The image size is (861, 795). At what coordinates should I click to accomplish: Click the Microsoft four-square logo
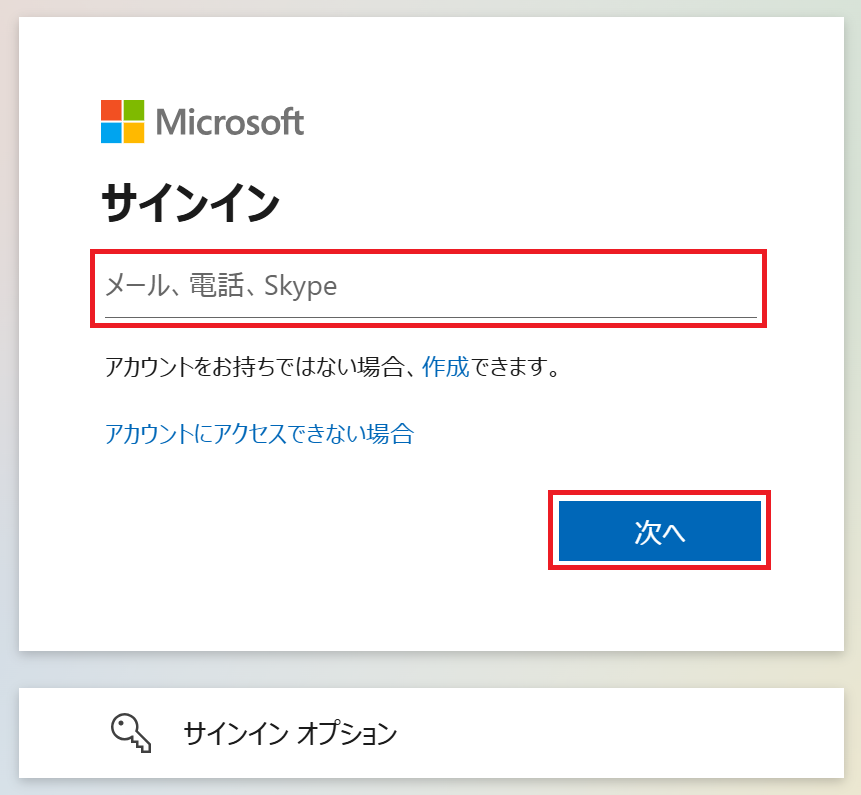pyautogui.click(x=122, y=121)
